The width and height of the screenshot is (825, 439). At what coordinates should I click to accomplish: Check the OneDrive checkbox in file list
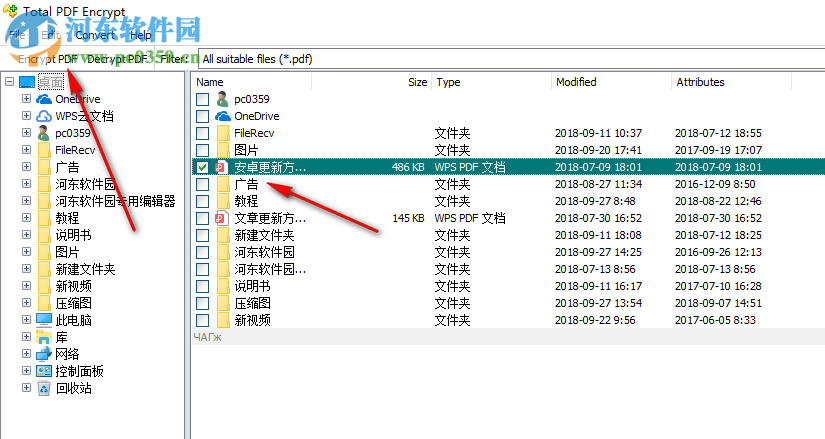click(203, 116)
